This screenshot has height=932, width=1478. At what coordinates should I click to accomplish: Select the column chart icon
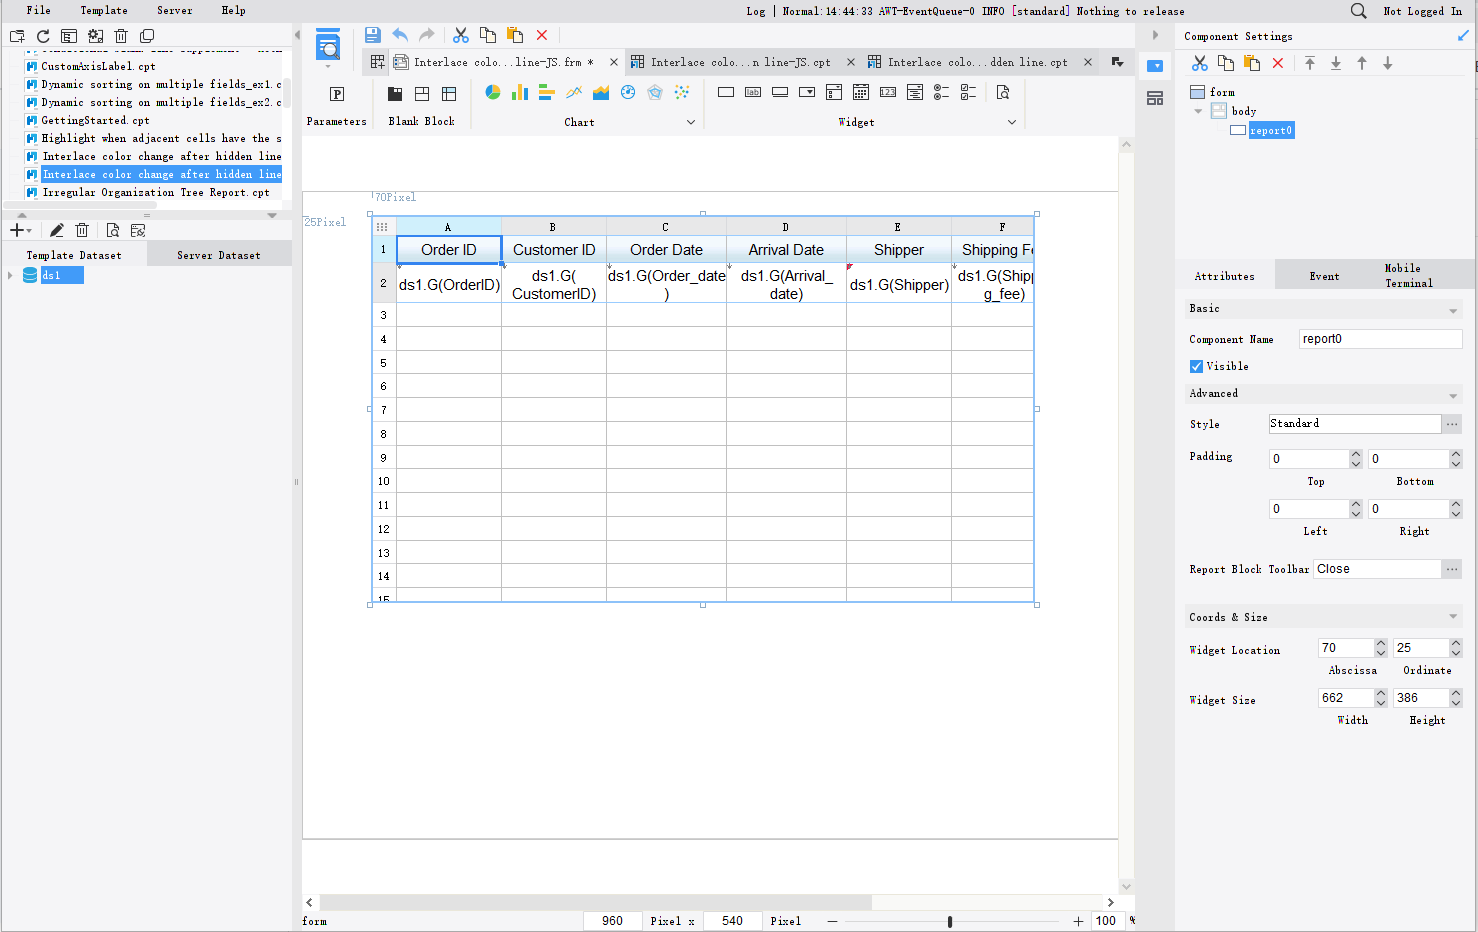520,92
